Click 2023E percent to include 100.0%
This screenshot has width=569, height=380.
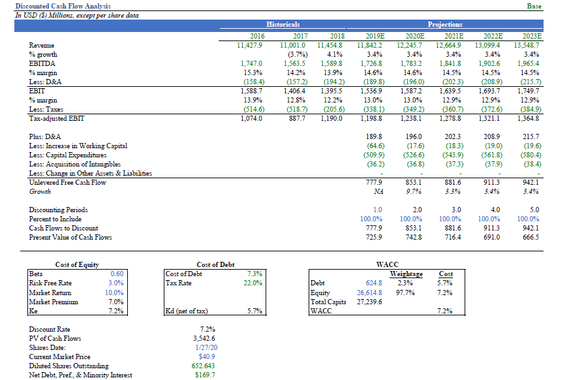tap(528, 219)
